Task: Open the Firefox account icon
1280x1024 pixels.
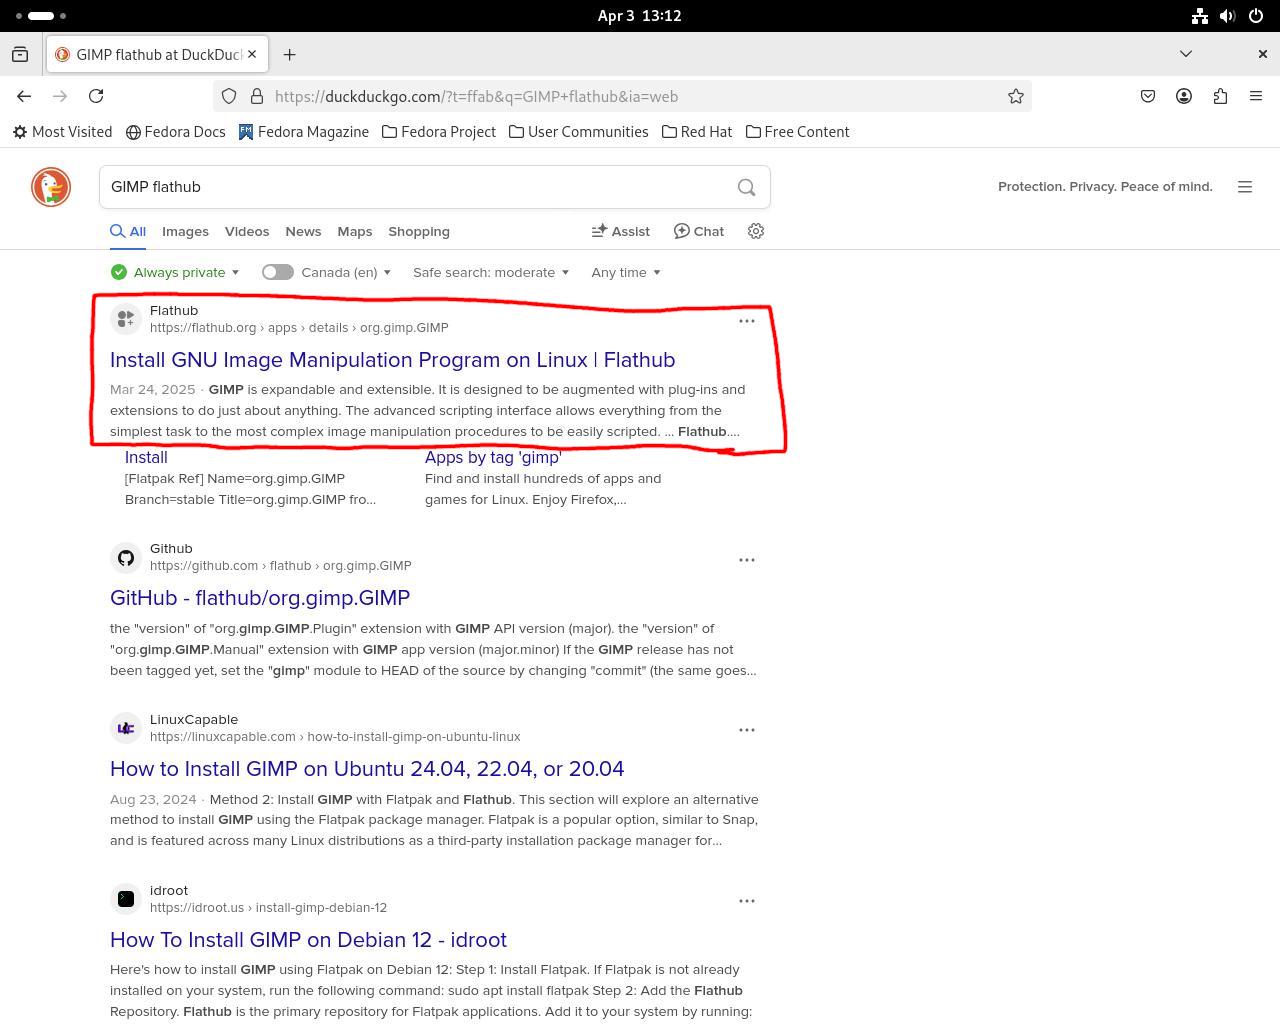Action: 1184,96
